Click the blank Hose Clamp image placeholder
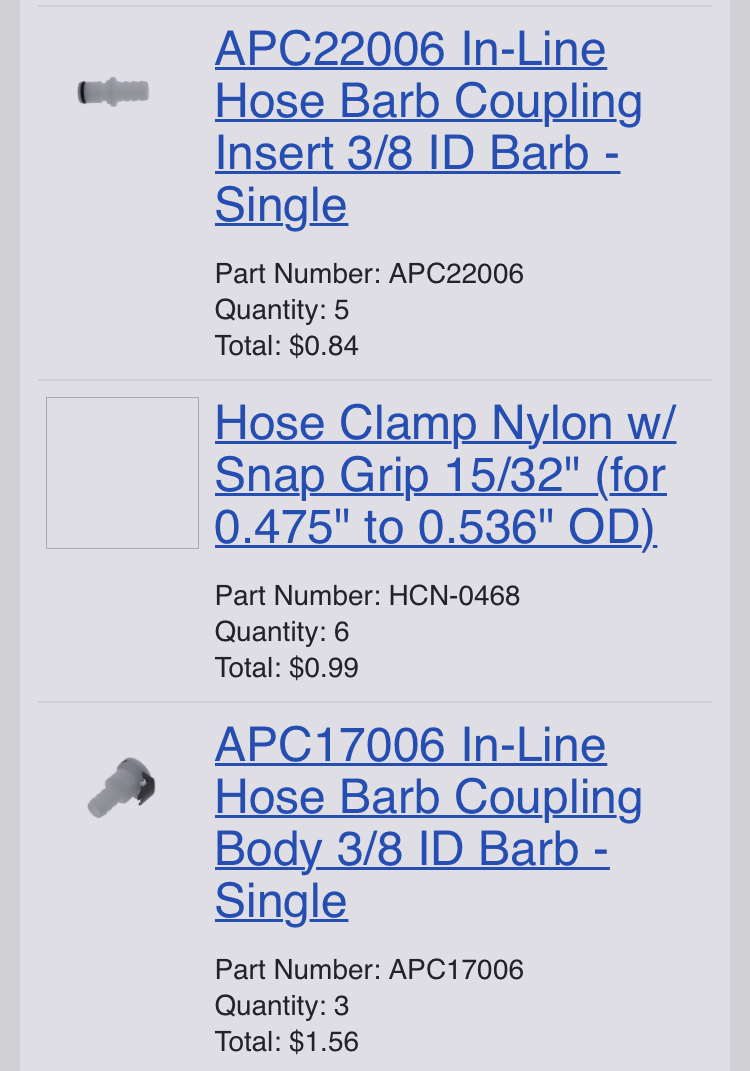 pyautogui.click(x=122, y=473)
